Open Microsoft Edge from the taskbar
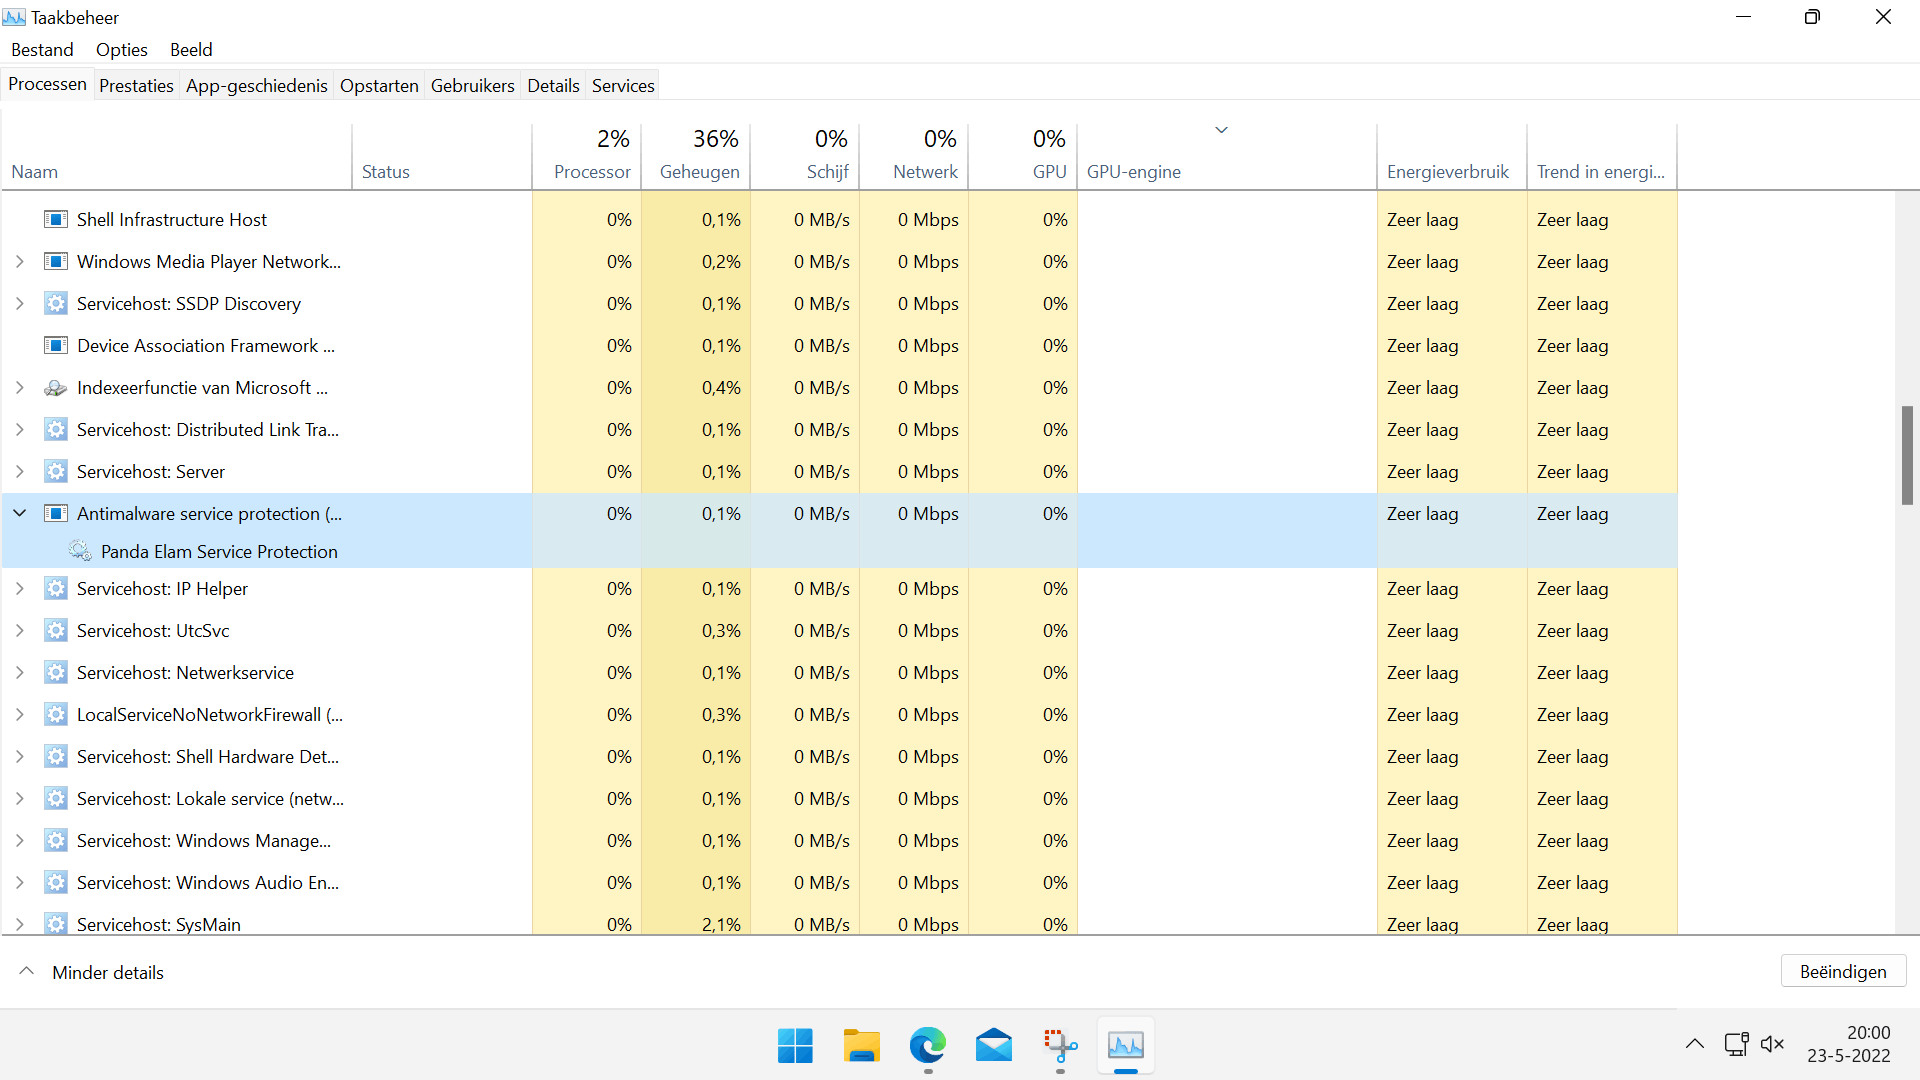1920x1080 pixels. [x=927, y=1046]
